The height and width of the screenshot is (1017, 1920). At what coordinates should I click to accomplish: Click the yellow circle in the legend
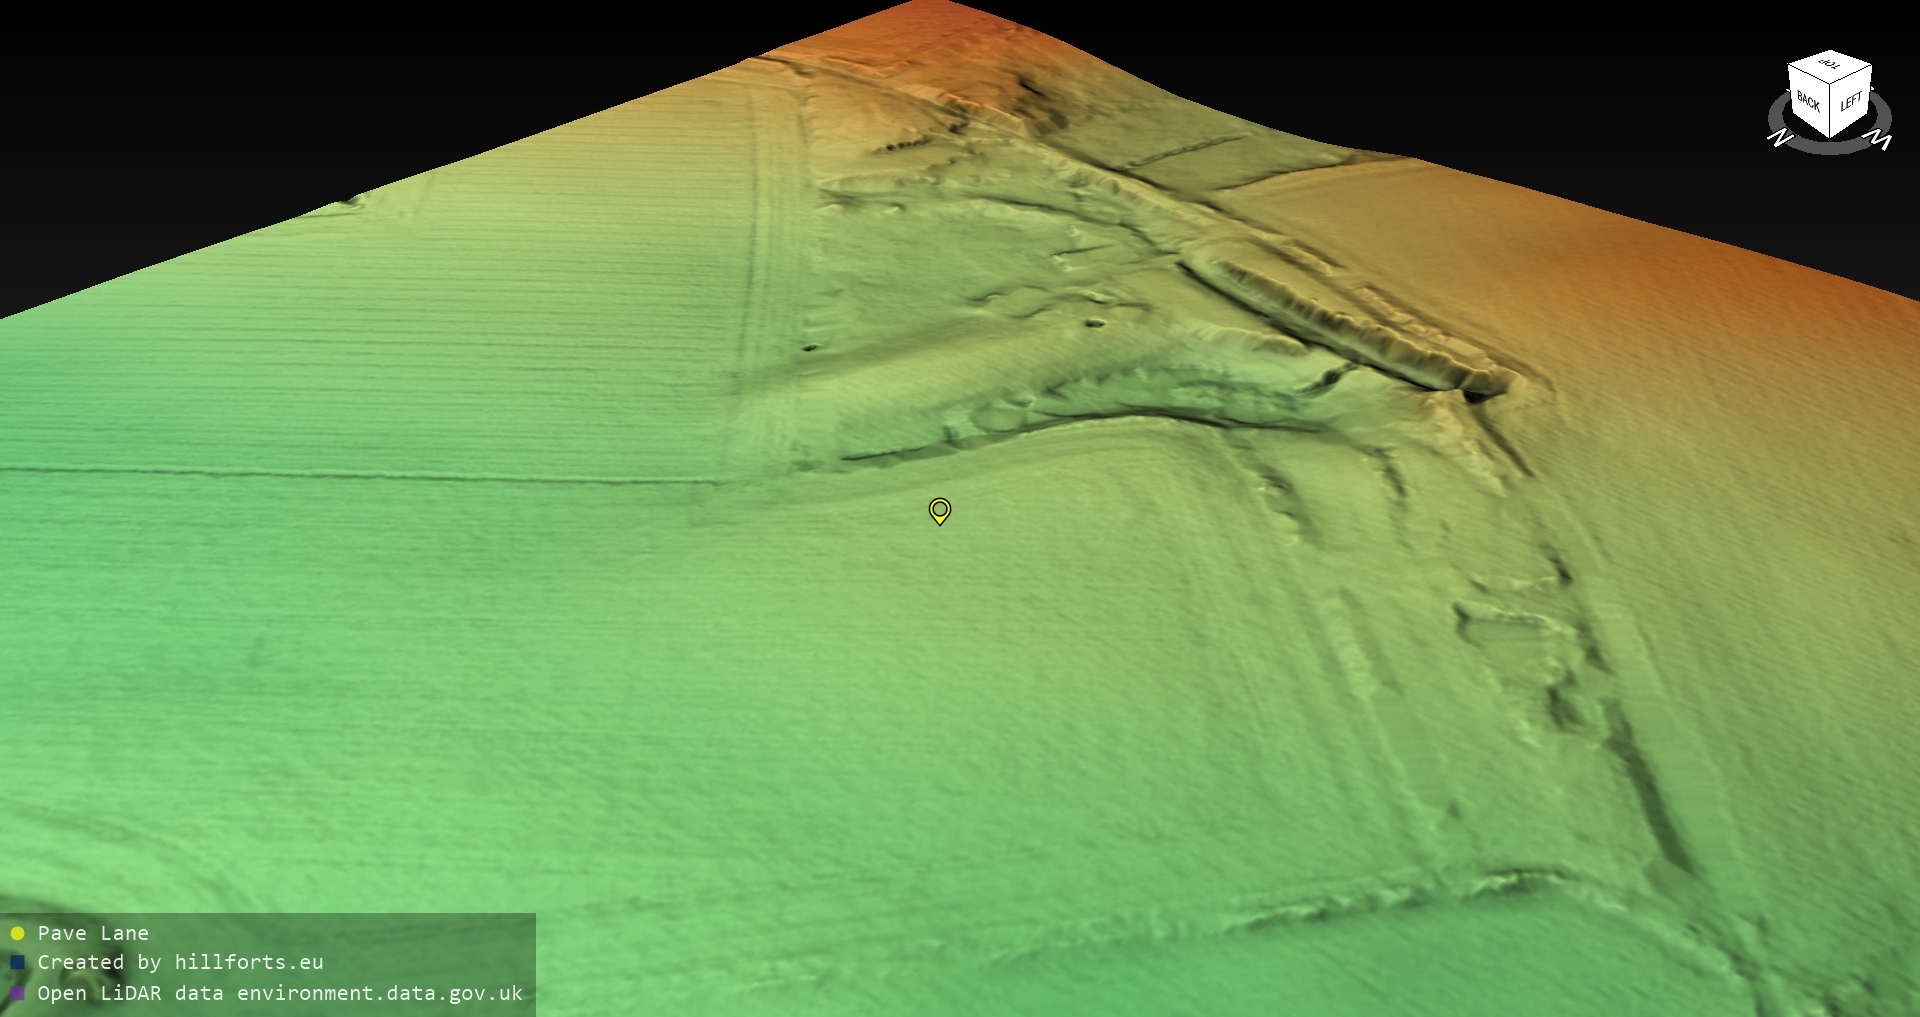click(17, 933)
